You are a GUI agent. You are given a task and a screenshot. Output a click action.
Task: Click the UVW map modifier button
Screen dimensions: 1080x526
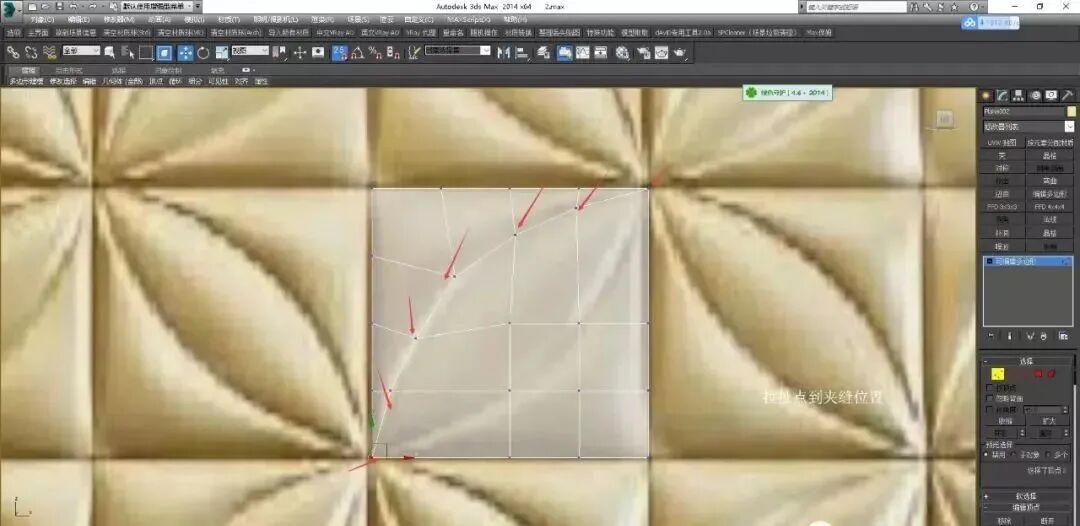tap(1002, 143)
